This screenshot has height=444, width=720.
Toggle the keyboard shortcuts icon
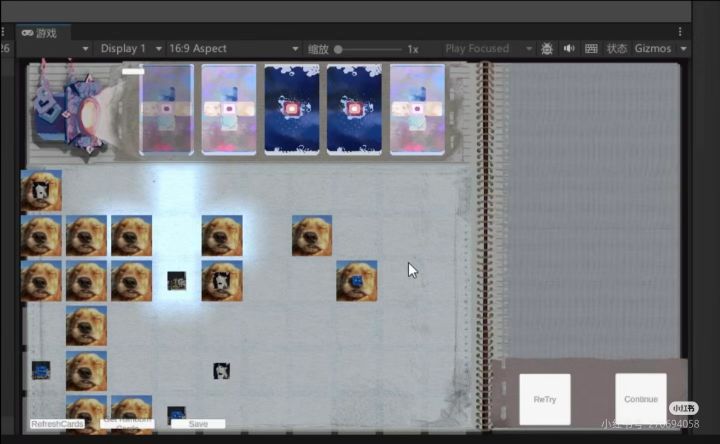pos(591,48)
